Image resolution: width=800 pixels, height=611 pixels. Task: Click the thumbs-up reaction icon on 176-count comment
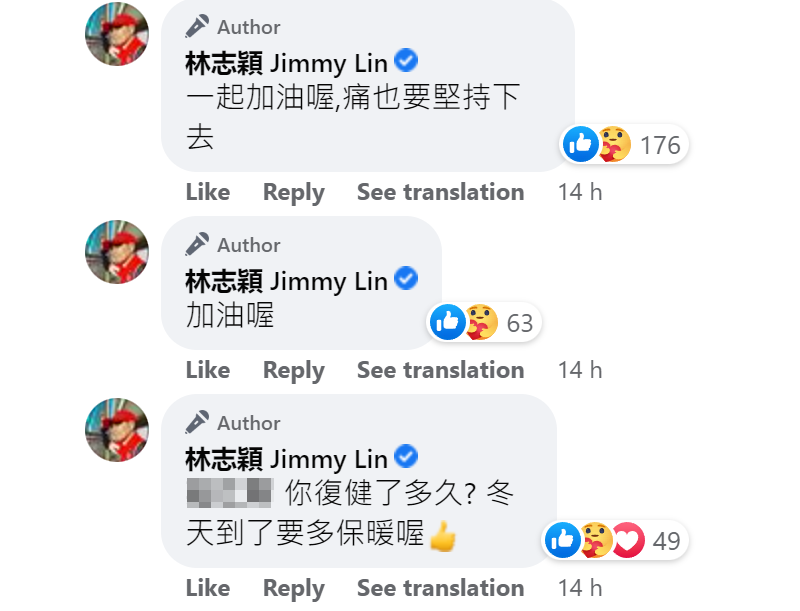[581, 144]
